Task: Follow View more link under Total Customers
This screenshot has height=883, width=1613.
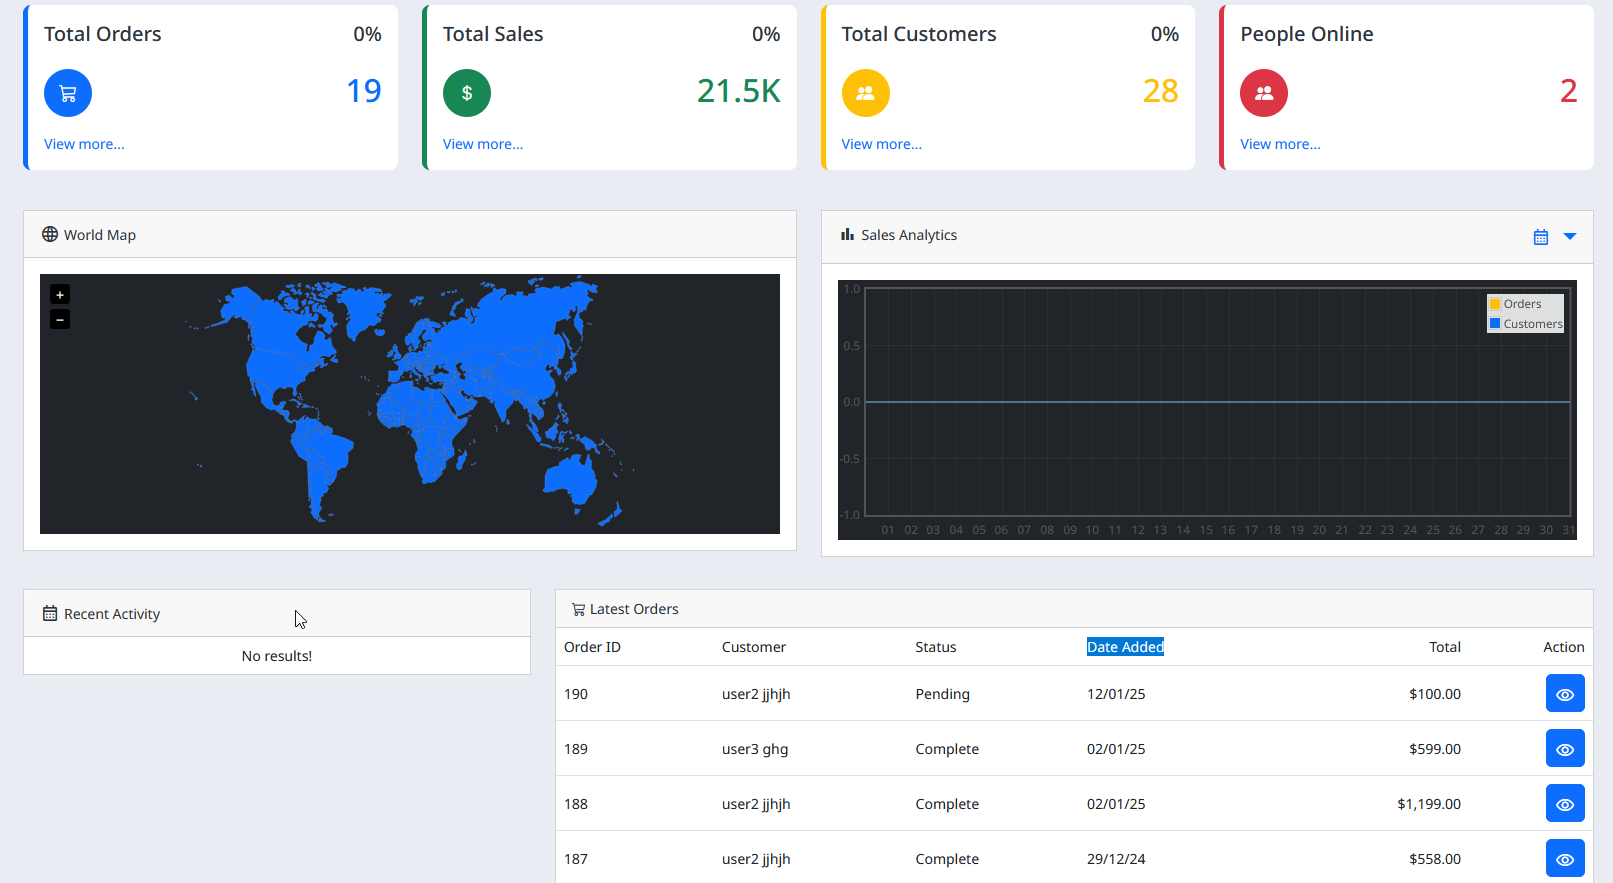Action: (881, 144)
